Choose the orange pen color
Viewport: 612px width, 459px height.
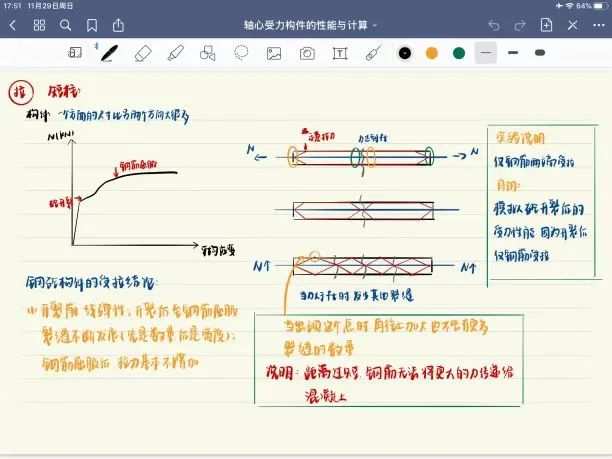point(432,53)
